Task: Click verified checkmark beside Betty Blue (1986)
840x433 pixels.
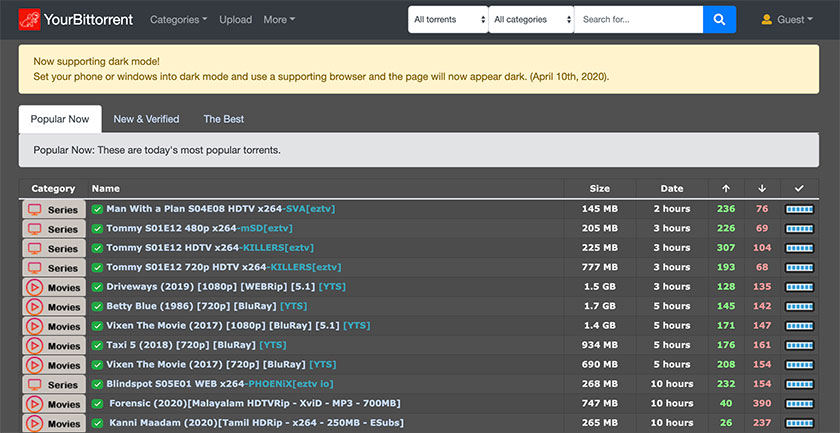Action: click(x=97, y=306)
